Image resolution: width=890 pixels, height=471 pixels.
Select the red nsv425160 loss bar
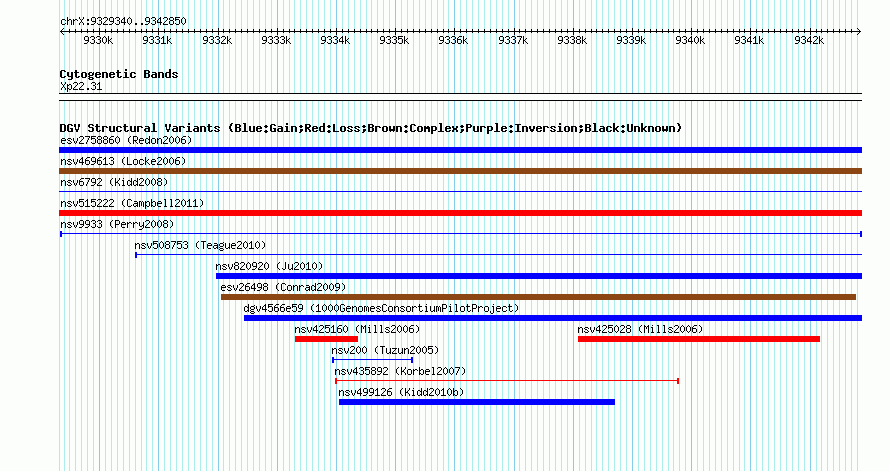[326, 339]
